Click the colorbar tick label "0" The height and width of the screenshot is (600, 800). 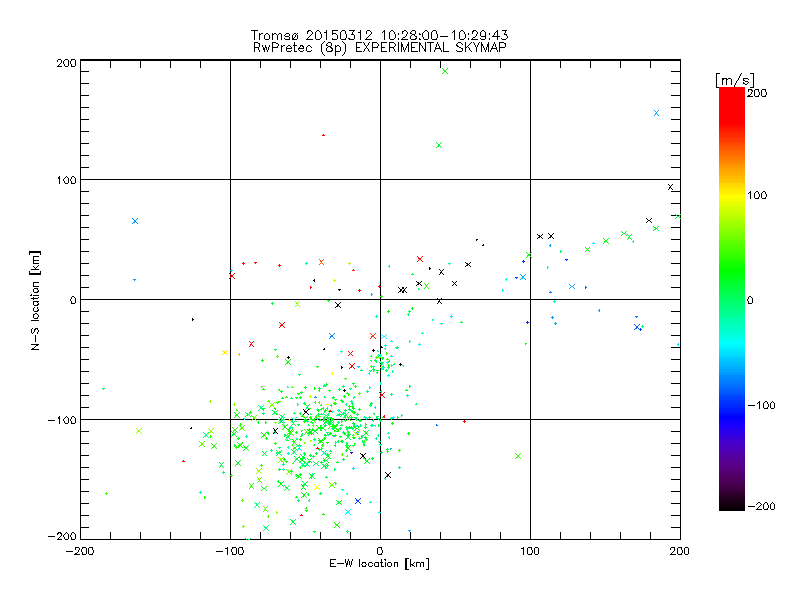[750, 300]
